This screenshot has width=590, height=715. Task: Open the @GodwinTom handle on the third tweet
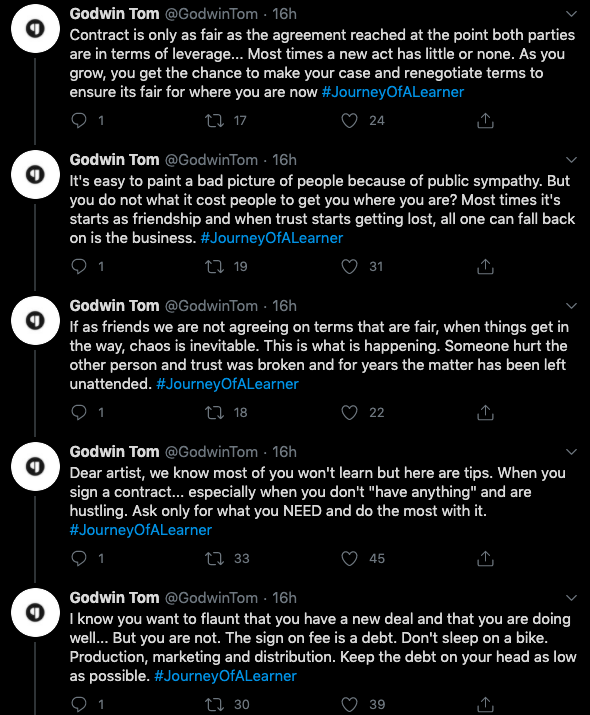coord(211,306)
